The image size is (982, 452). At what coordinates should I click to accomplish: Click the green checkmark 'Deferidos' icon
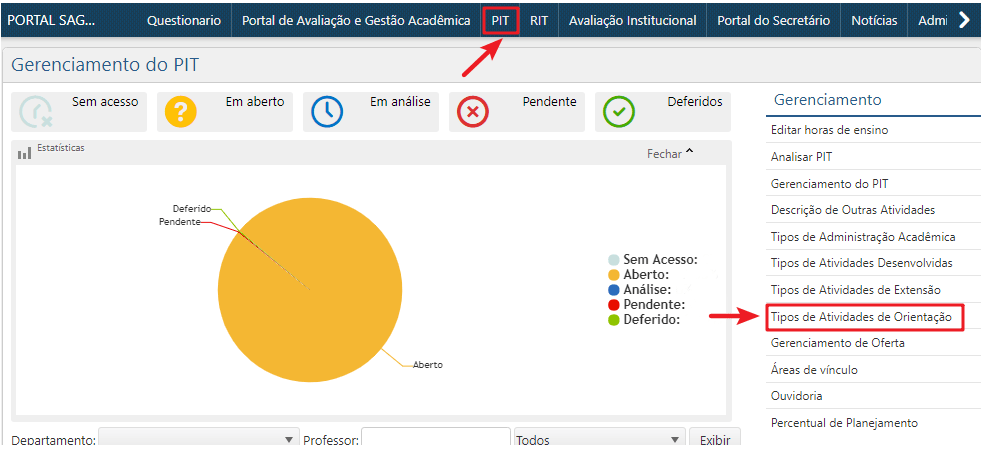pos(618,112)
